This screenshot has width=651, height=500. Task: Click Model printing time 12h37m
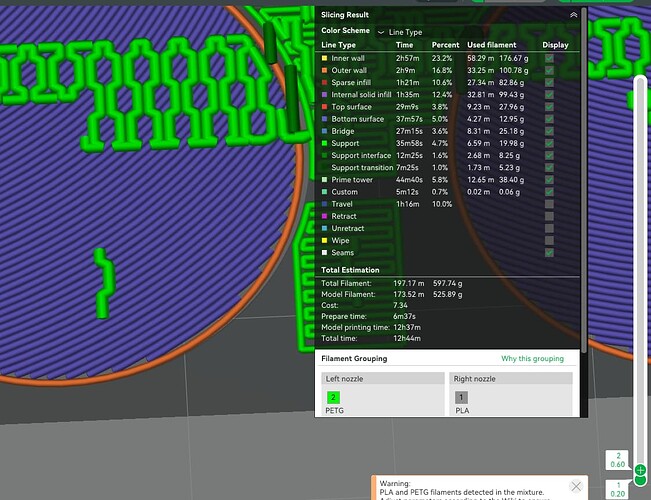pyautogui.click(x=407, y=327)
